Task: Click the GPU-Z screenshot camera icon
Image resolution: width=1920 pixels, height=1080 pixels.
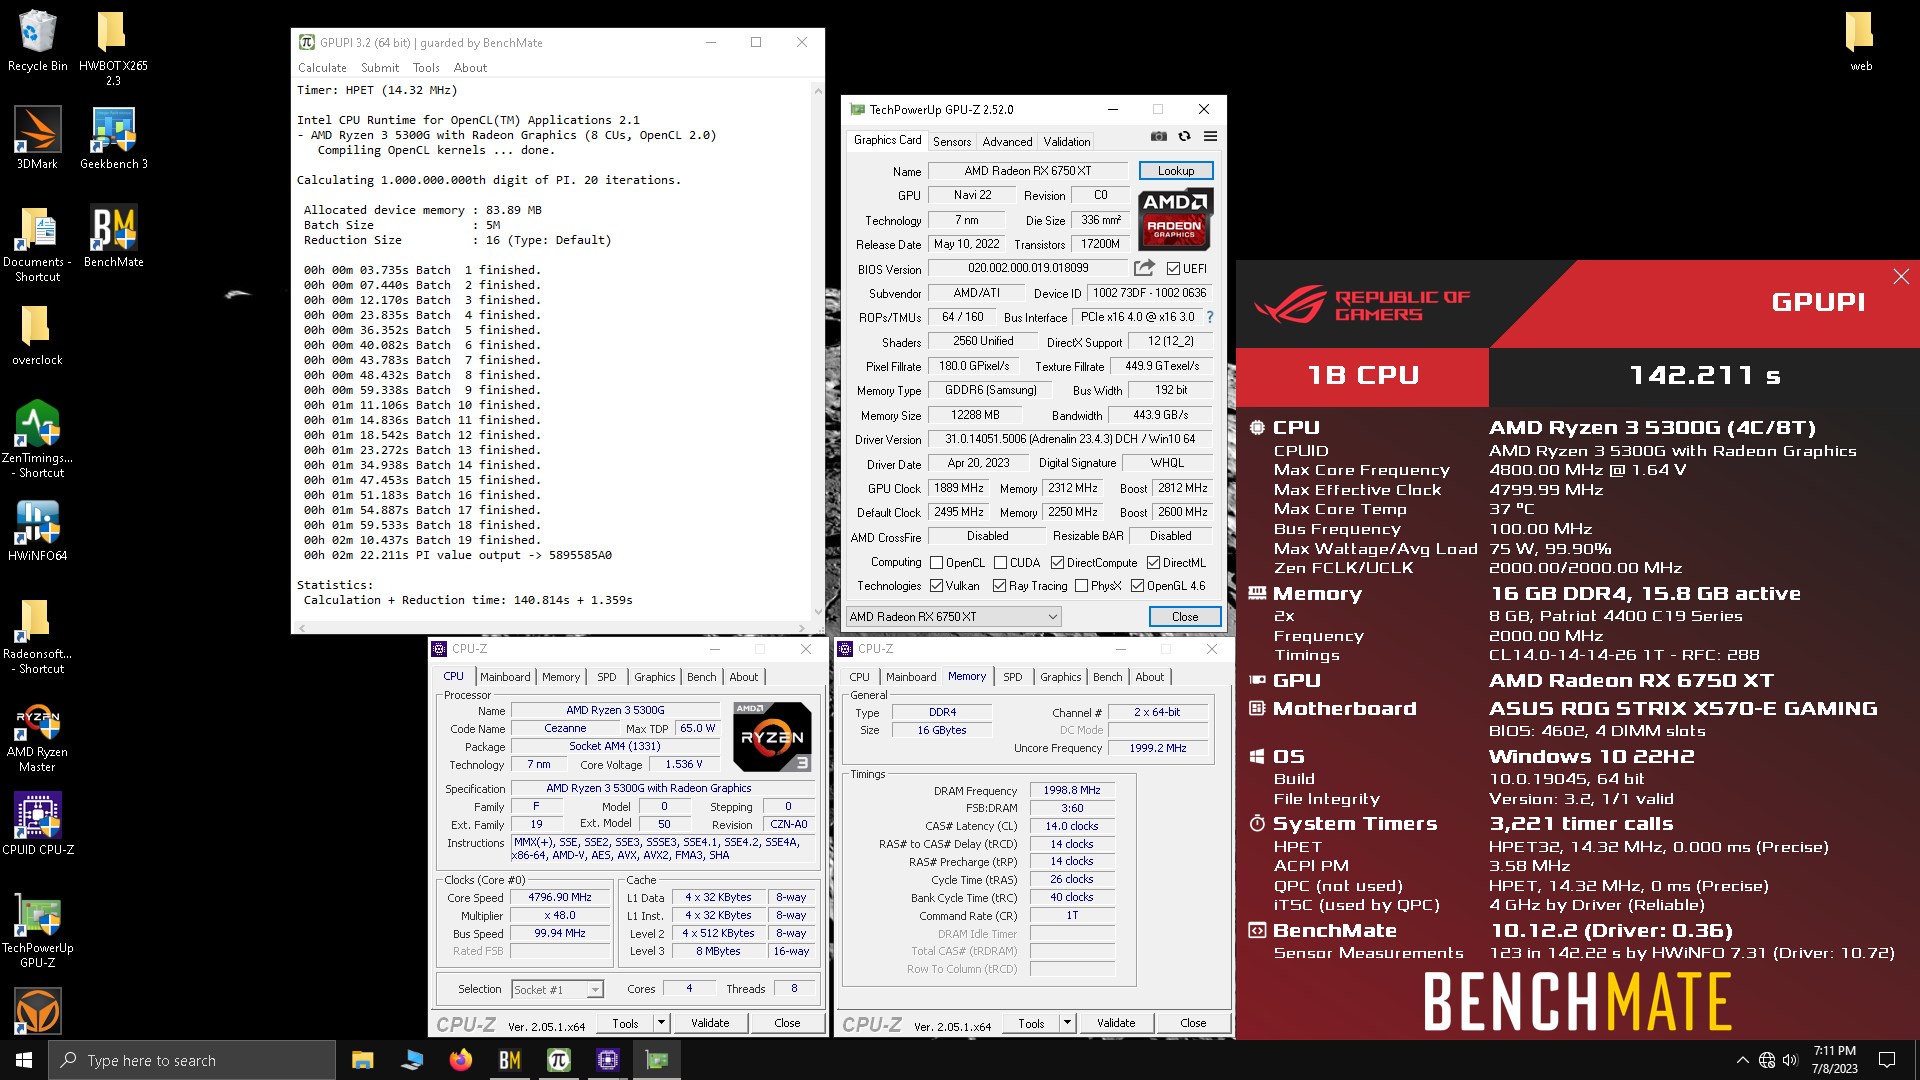Action: pyautogui.click(x=1159, y=137)
